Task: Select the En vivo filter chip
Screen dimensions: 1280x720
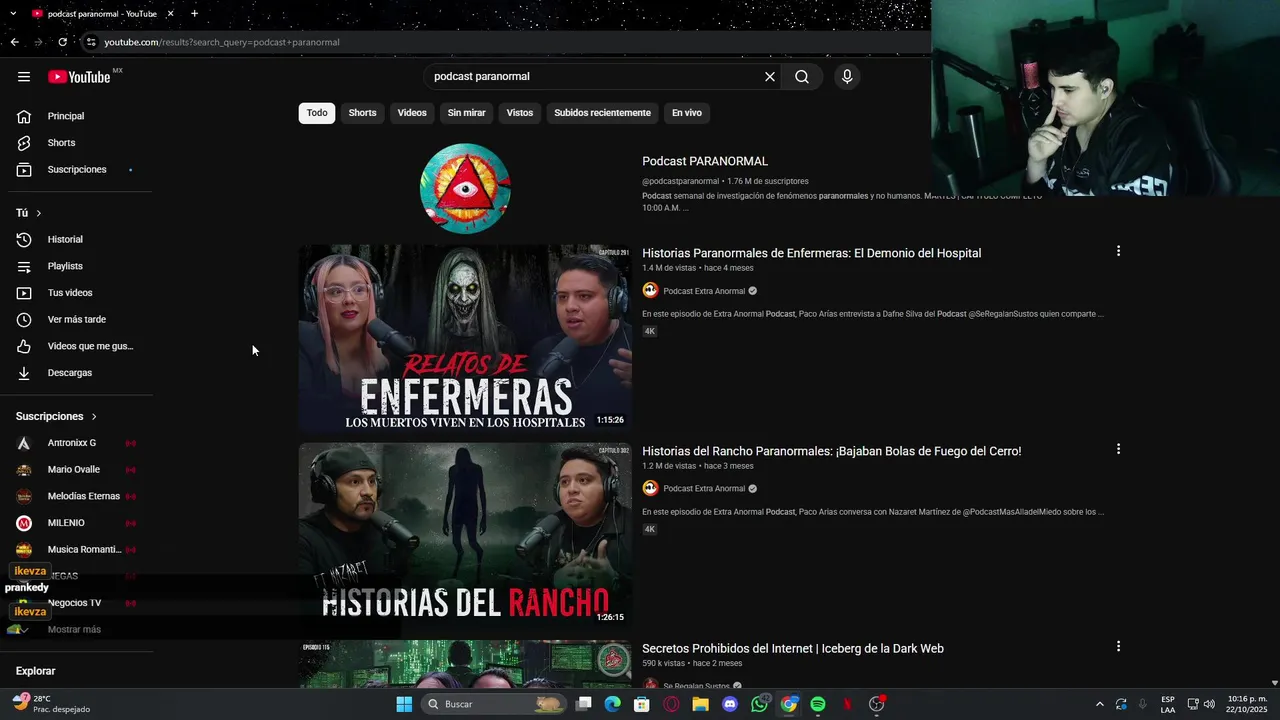Action: click(x=687, y=113)
